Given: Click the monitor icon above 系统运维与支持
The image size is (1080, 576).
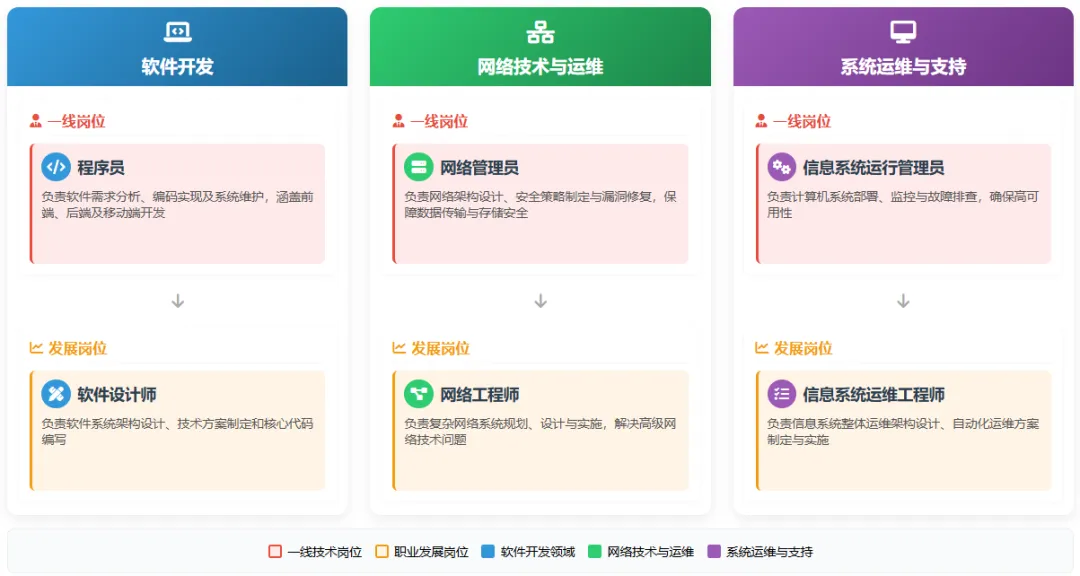Looking at the screenshot, I should pyautogui.click(x=903, y=31).
